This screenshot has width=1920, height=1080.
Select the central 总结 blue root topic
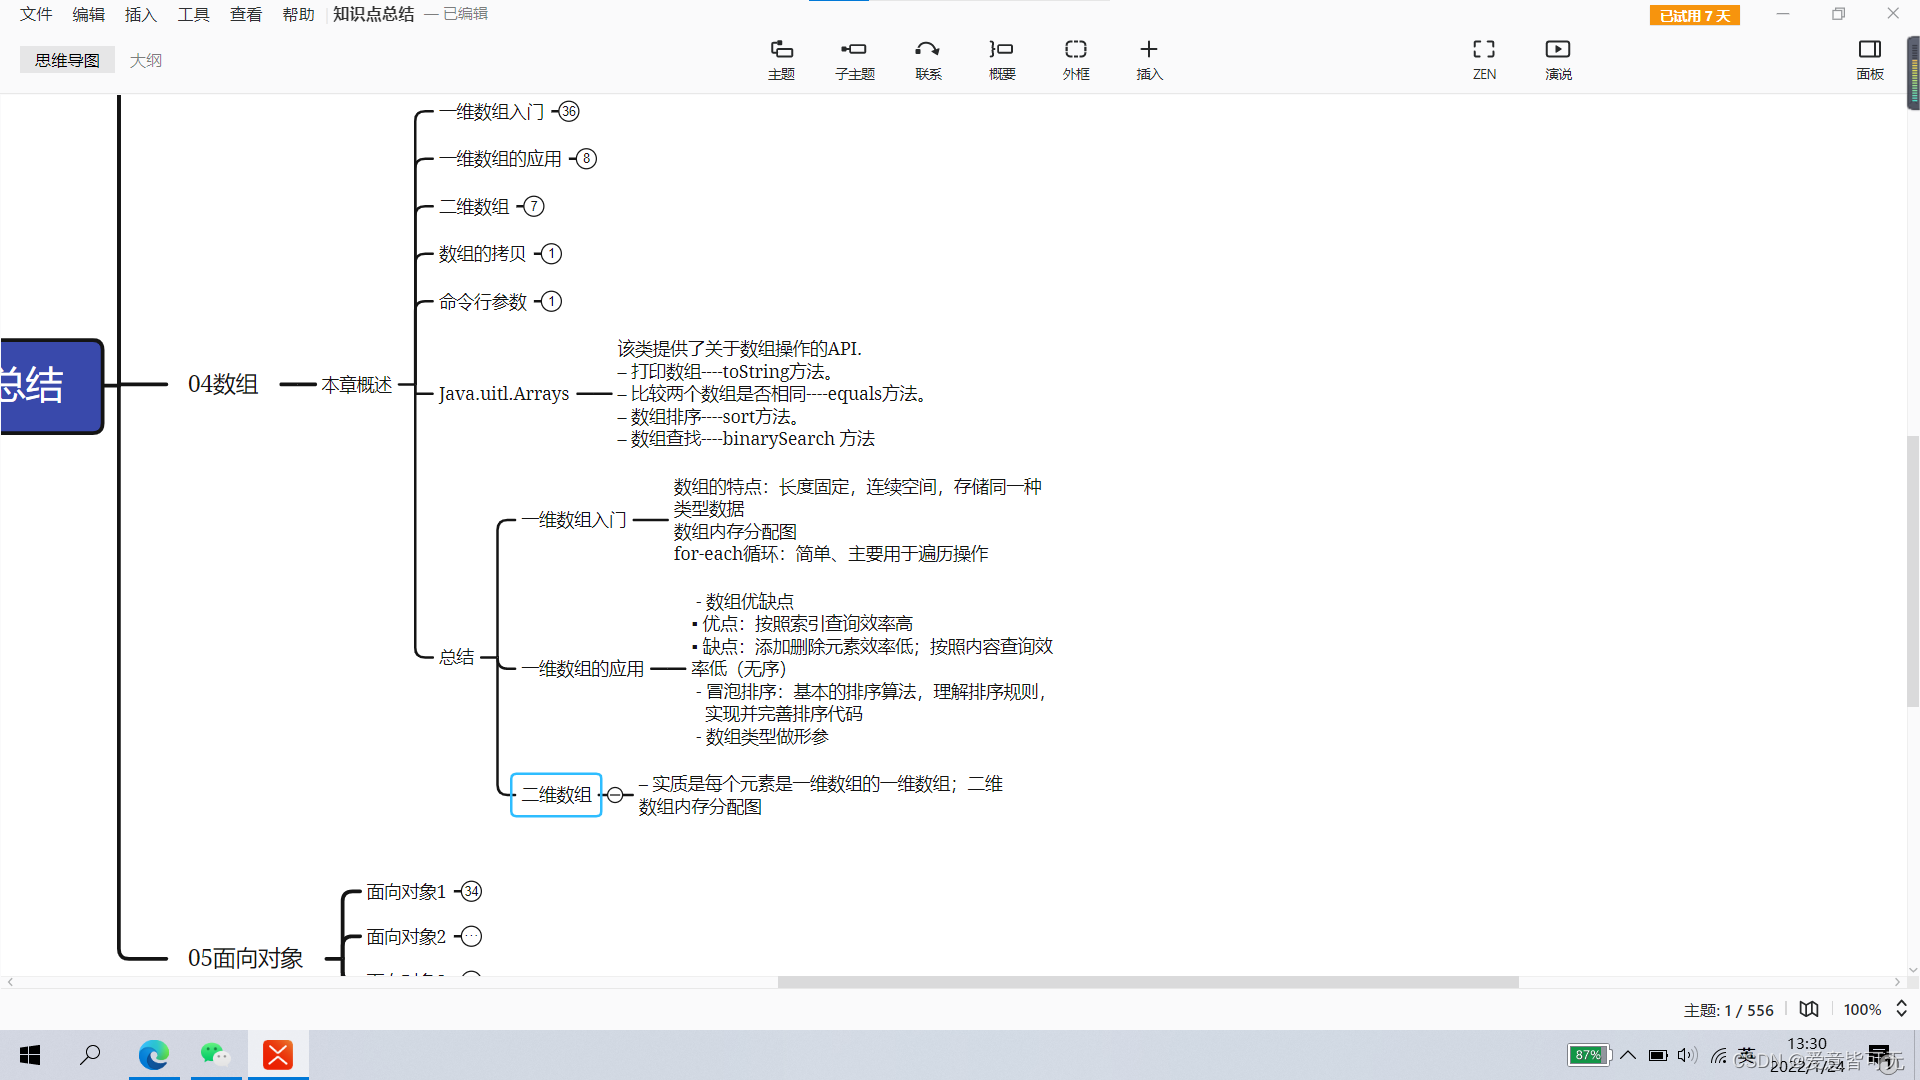(x=52, y=386)
